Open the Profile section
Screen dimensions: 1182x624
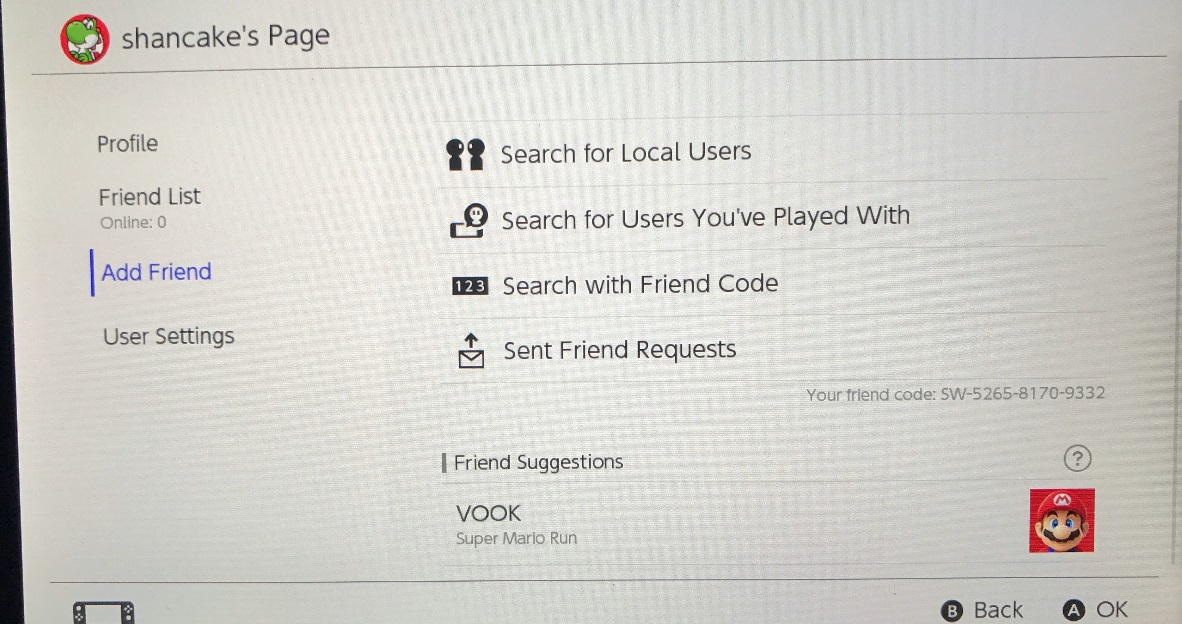coord(127,144)
